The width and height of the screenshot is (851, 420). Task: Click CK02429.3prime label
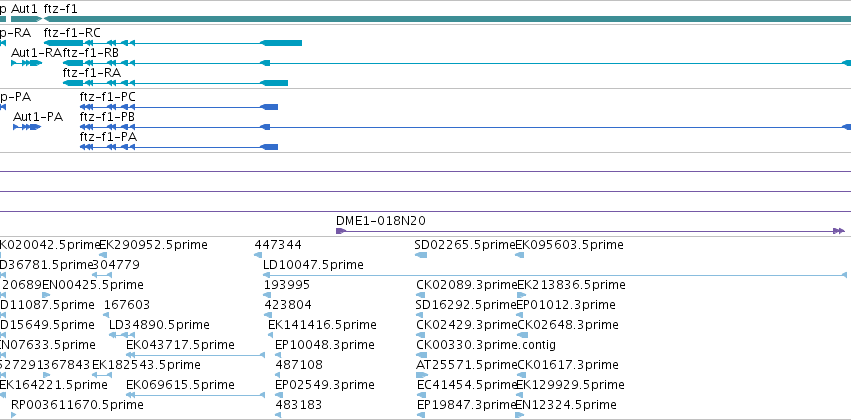click(x=467, y=325)
